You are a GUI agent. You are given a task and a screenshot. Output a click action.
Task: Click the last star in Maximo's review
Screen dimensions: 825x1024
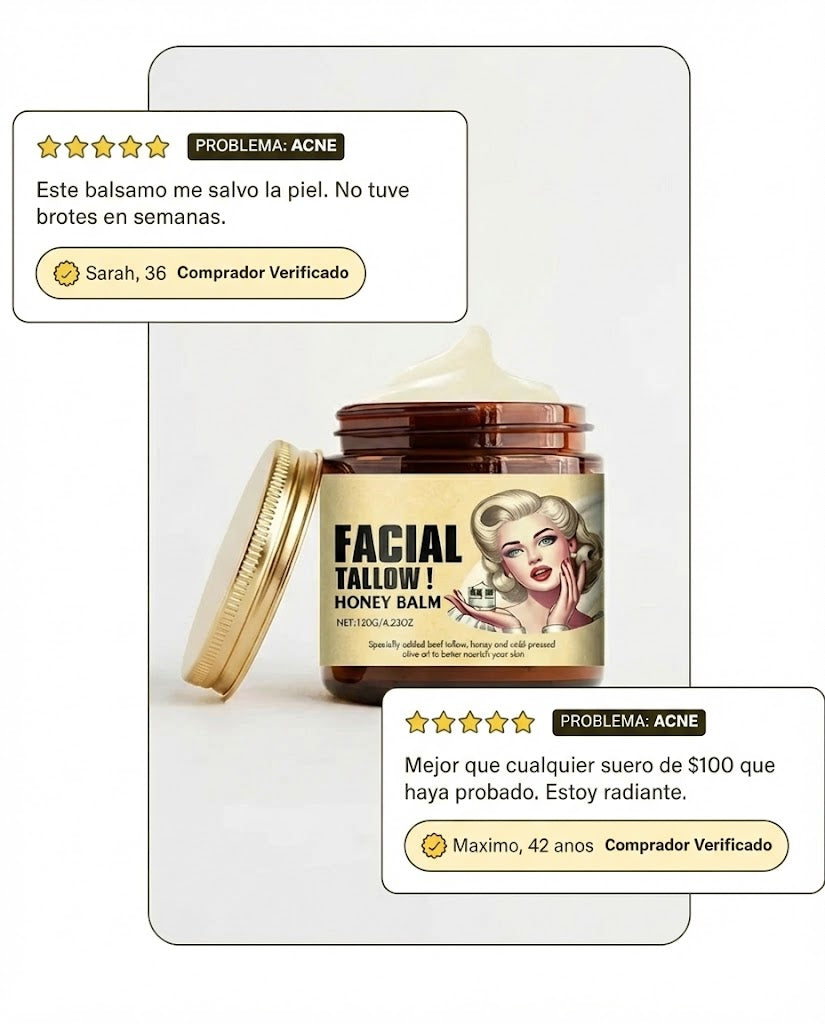click(x=523, y=722)
